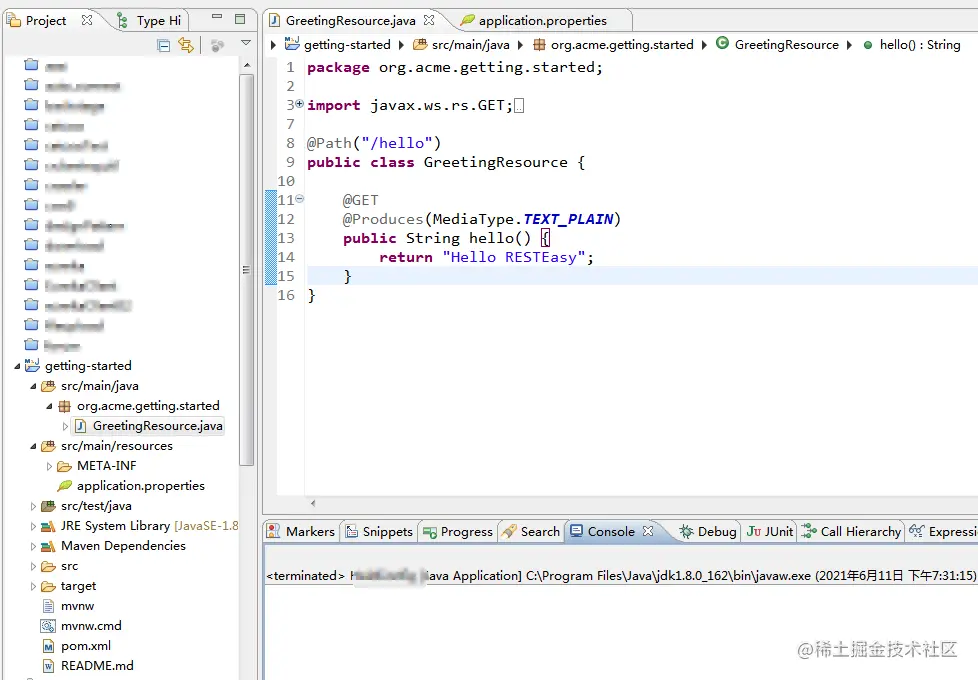Viewport: 978px width, 680px height.
Task: Collapse org.acme.getting.started package node
Action: (49, 406)
